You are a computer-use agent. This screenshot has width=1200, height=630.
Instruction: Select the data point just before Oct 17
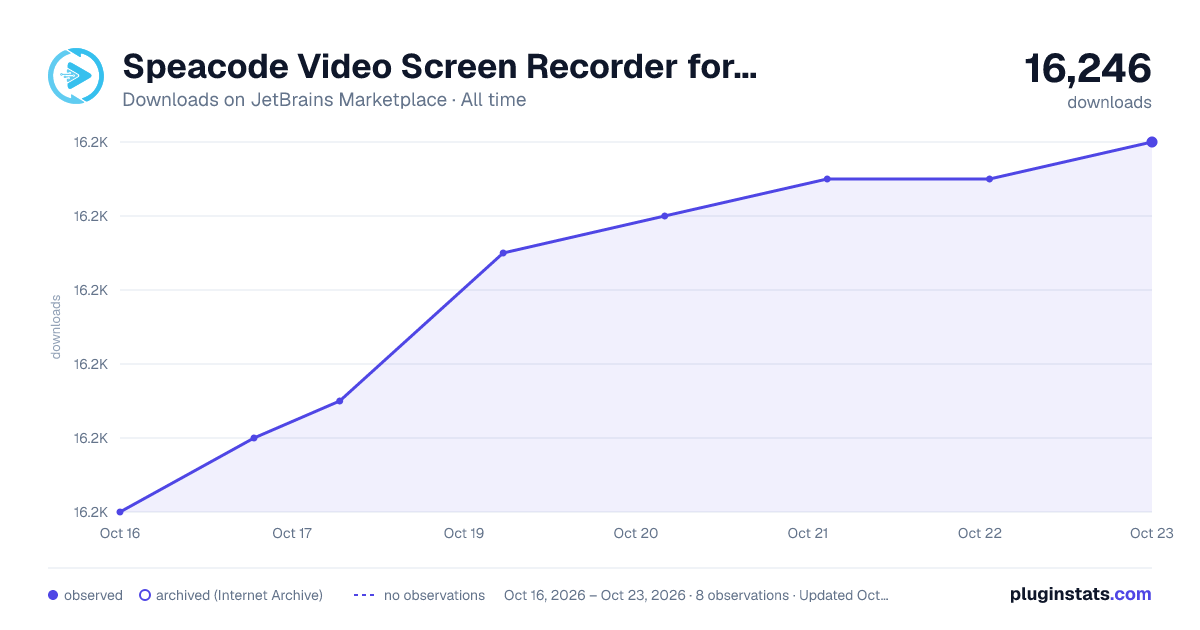(x=254, y=438)
